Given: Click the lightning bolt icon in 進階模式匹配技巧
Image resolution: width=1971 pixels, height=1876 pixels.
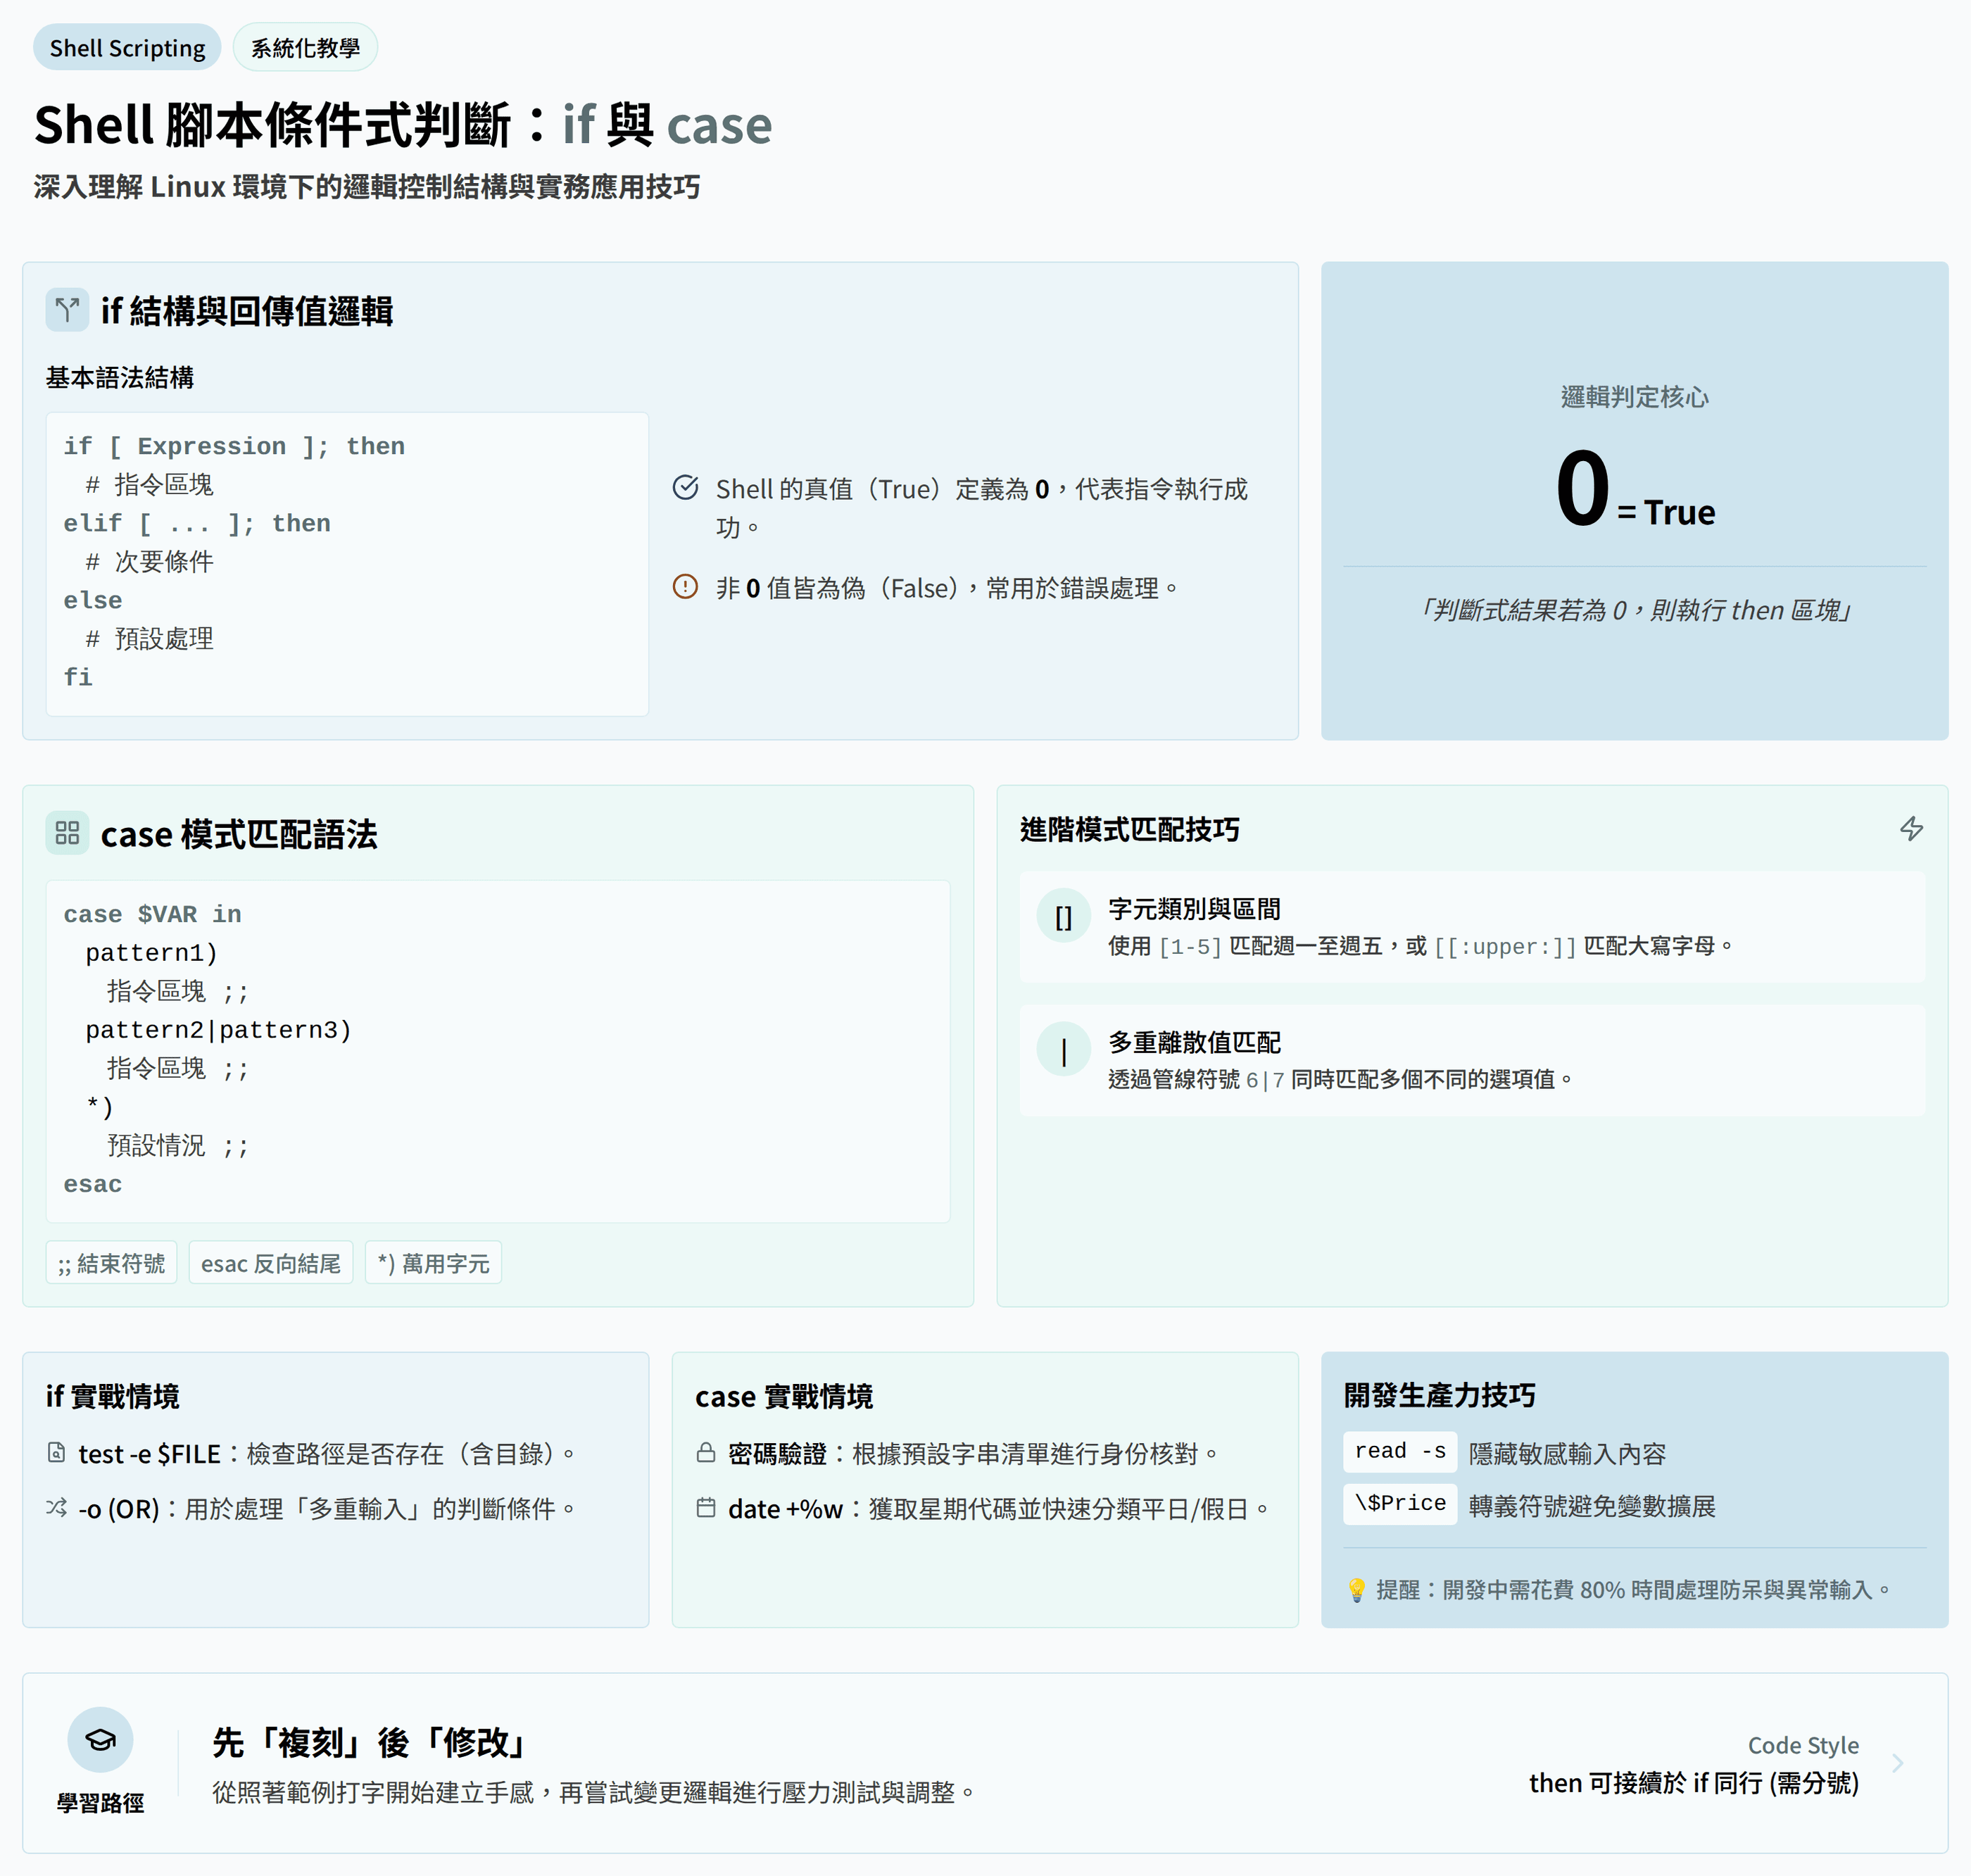Looking at the screenshot, I should pos(1911,829).
